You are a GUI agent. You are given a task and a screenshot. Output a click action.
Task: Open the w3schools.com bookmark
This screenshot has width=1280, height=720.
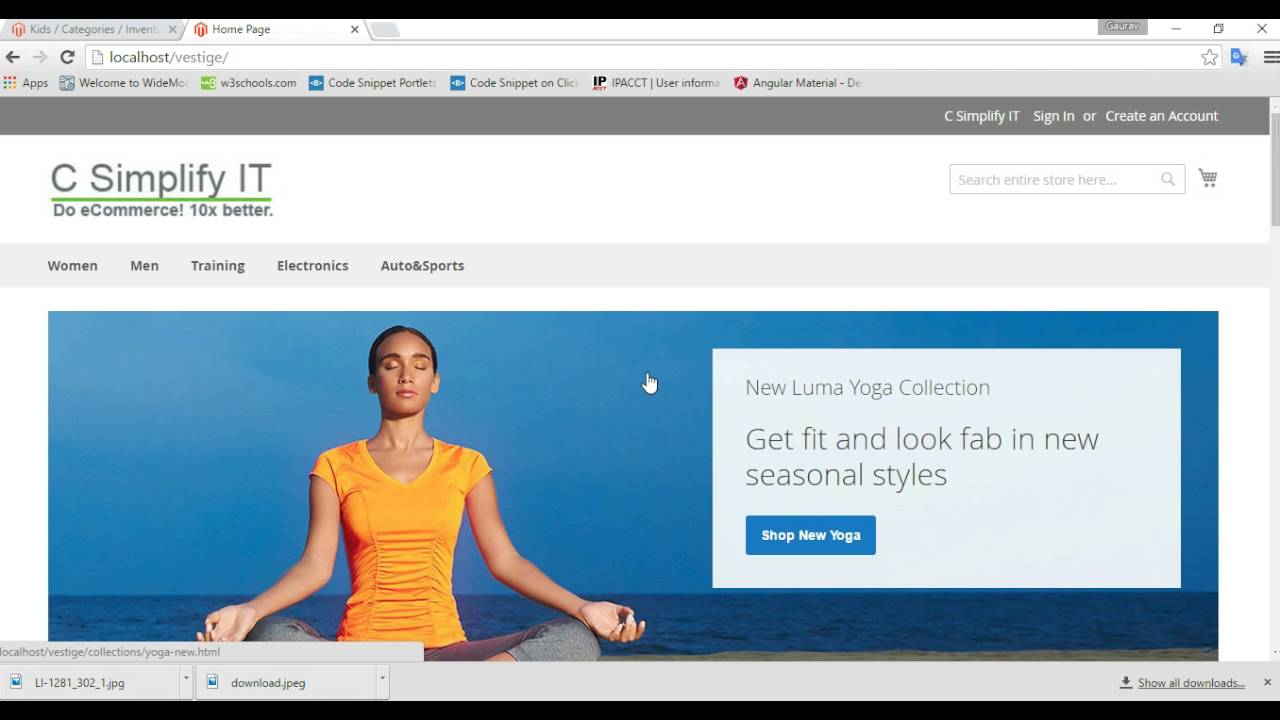(249, 83)
